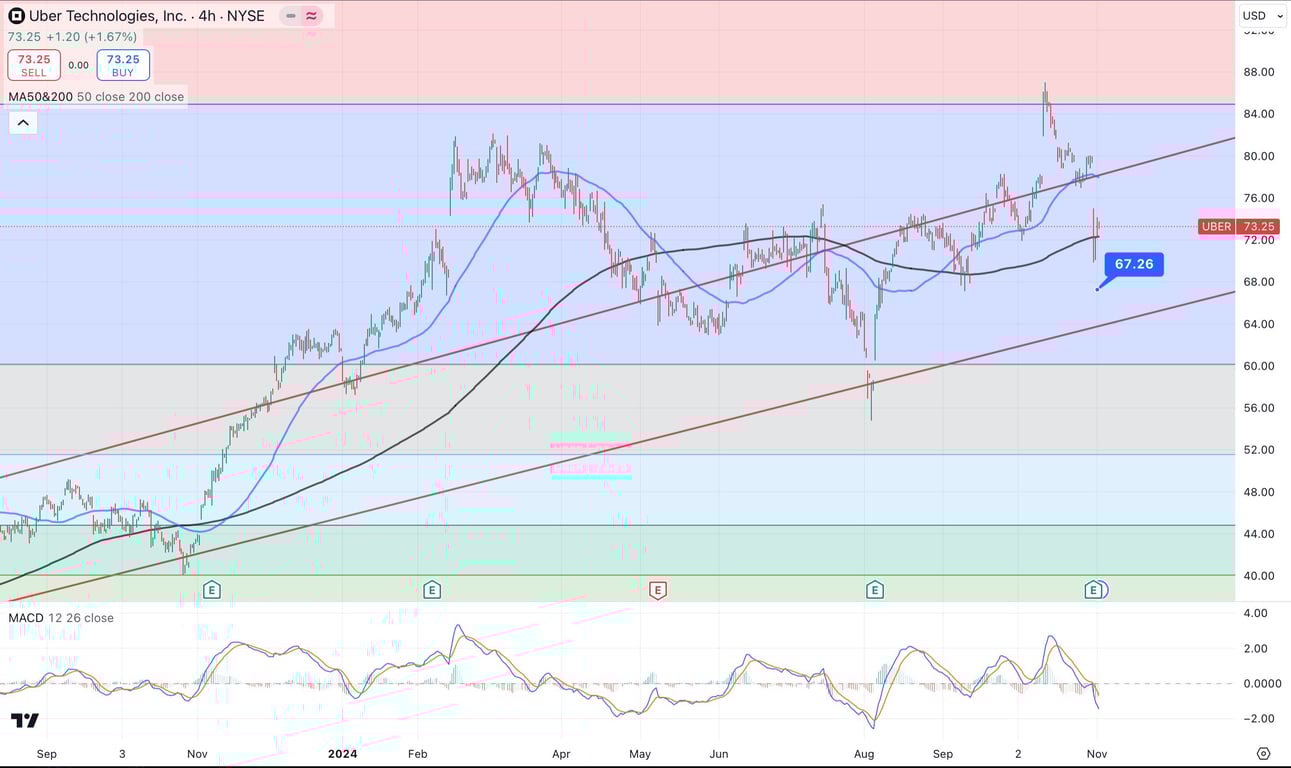The image size is (1291, 768).
Task: Click the SELL 73.25 button
Action: click(x=34, y=65)
